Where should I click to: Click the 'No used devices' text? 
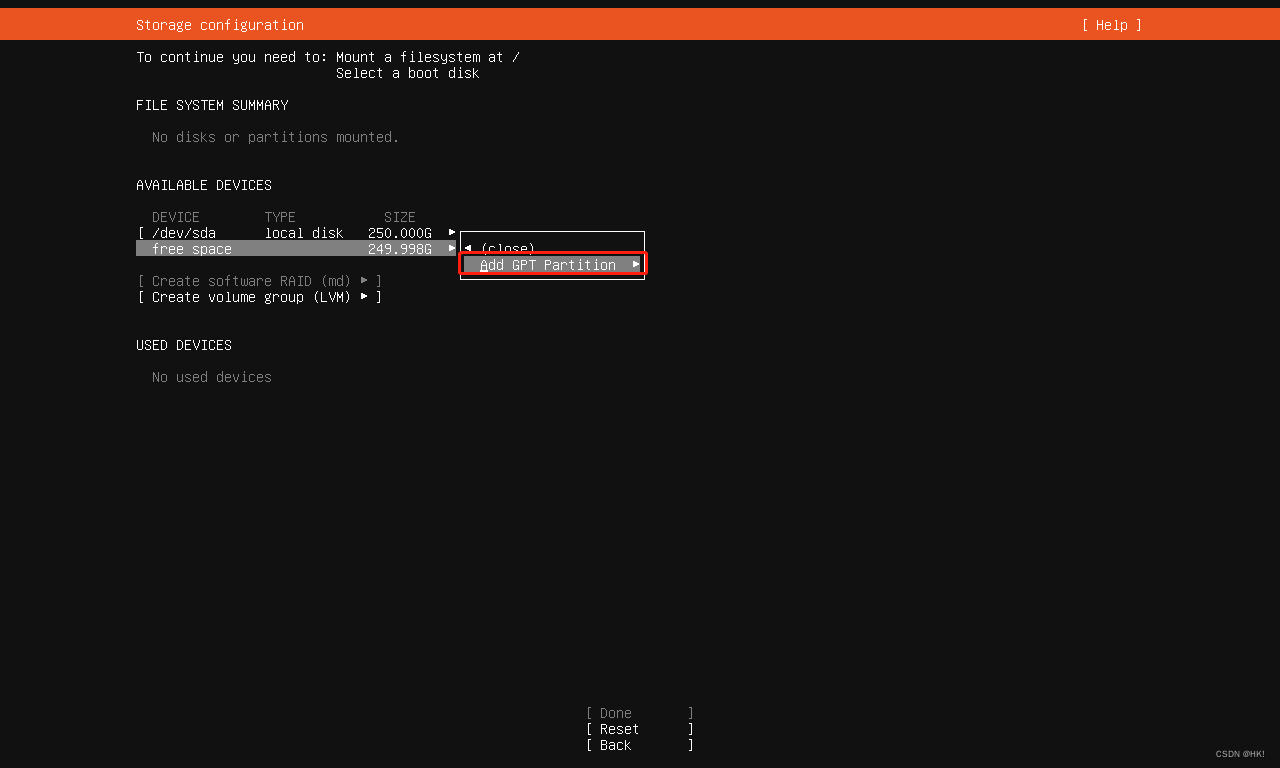(212, 377)
